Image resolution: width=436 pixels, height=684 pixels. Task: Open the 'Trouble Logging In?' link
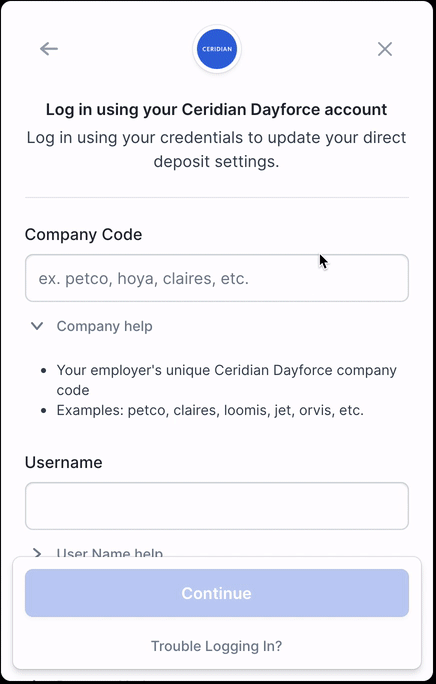point(216,646)
